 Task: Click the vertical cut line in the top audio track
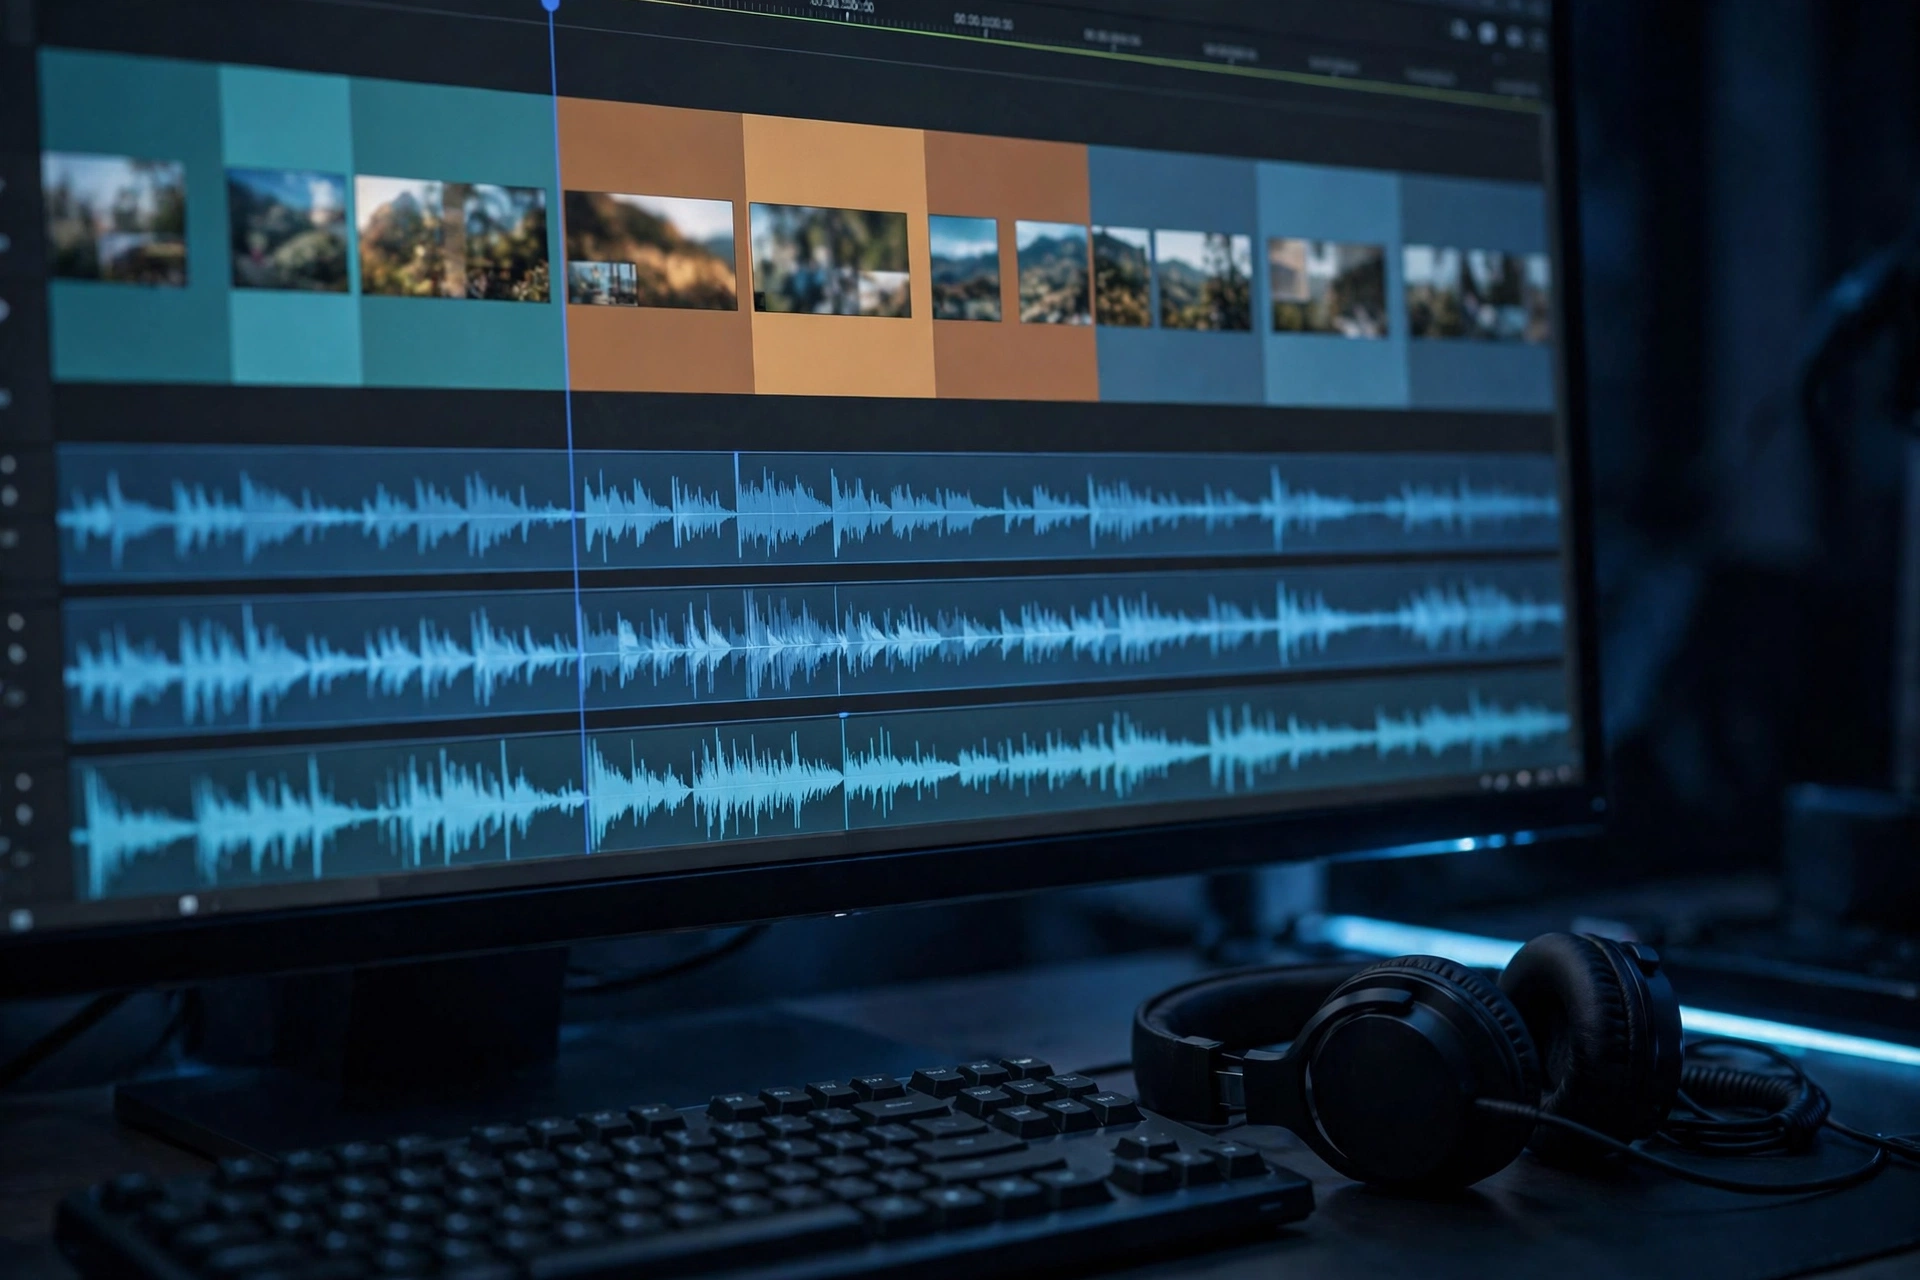[x=737, y=505]
